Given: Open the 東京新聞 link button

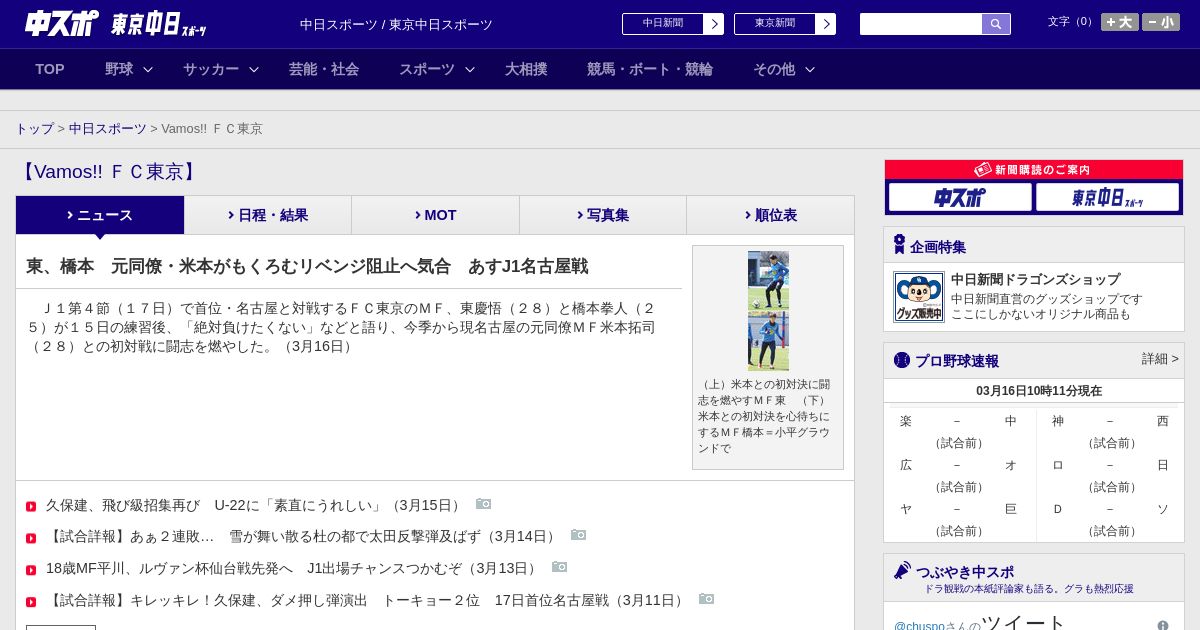Looking at the screenshot, I should tap(774, 23).
